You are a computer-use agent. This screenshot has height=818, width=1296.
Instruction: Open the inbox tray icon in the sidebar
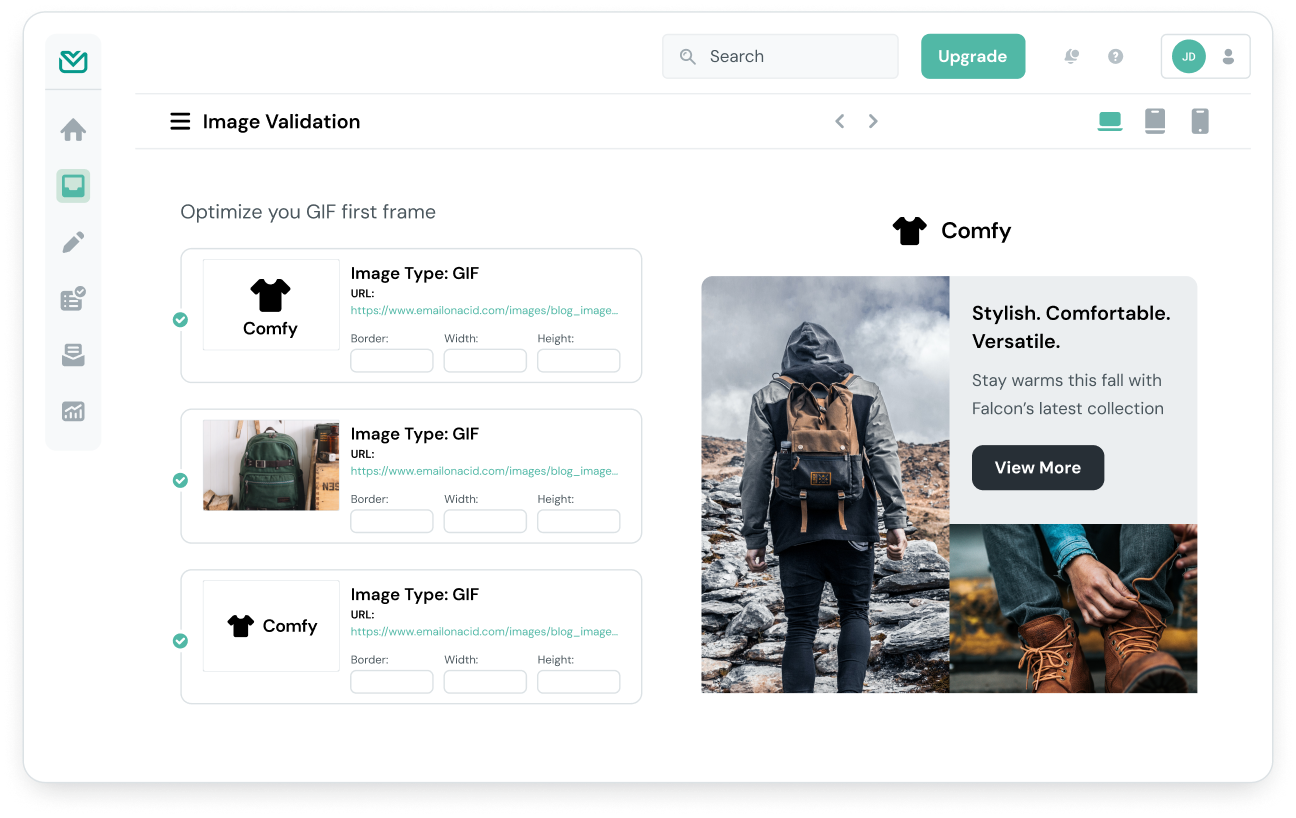[x=73, y=355]
